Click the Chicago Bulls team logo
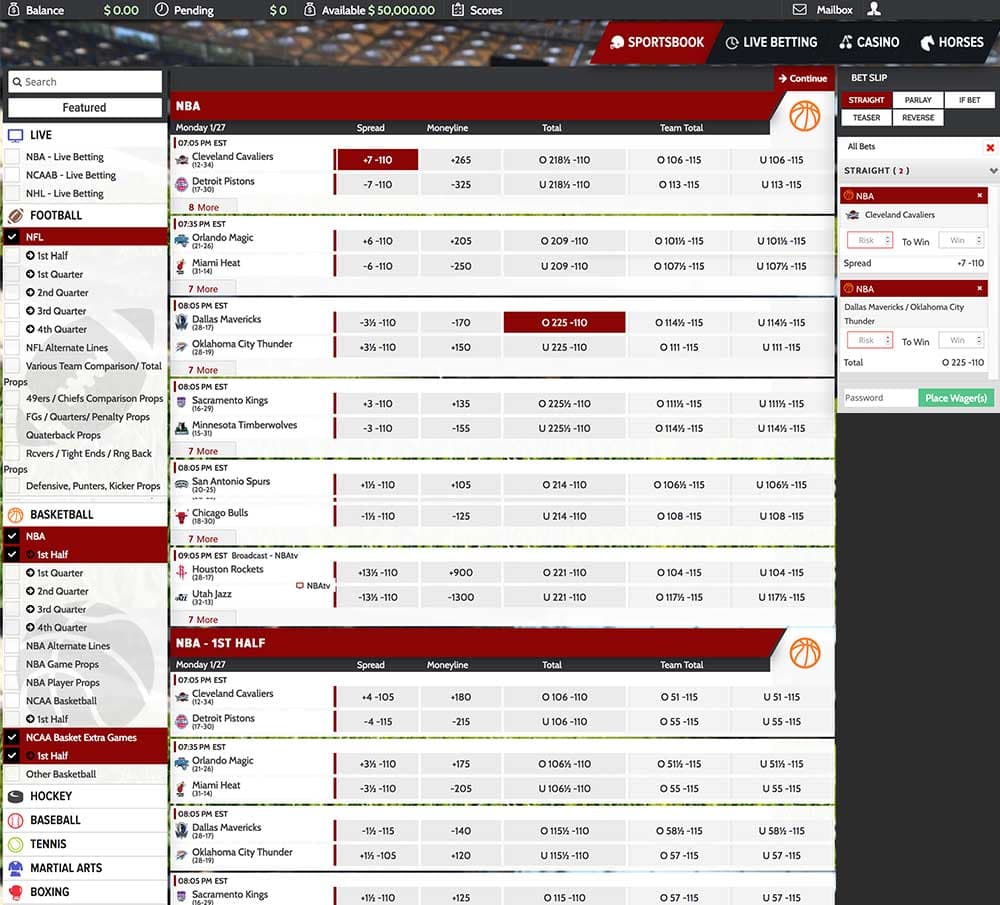Image resolution: width=1000 pixels, height=905 pixels. pos(182,516)
